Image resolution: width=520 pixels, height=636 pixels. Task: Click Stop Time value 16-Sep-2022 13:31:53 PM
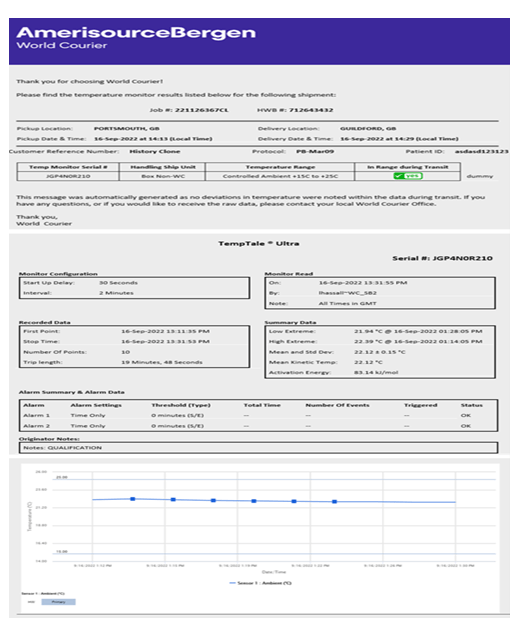[x=165, y=342]
